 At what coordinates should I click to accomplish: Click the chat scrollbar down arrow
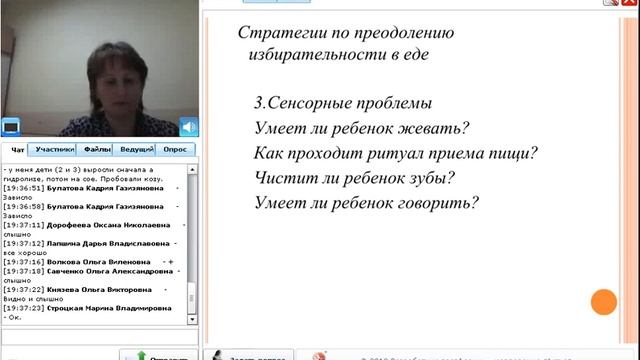pyautogui.click(x=192, y=320)
